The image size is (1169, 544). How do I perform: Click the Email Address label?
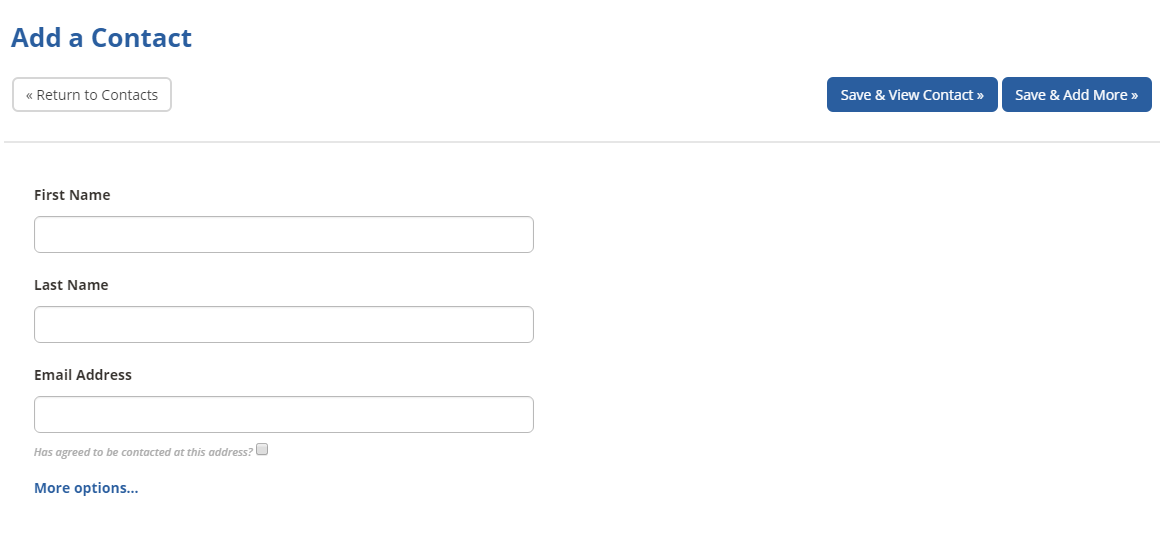tap(83, 375)
